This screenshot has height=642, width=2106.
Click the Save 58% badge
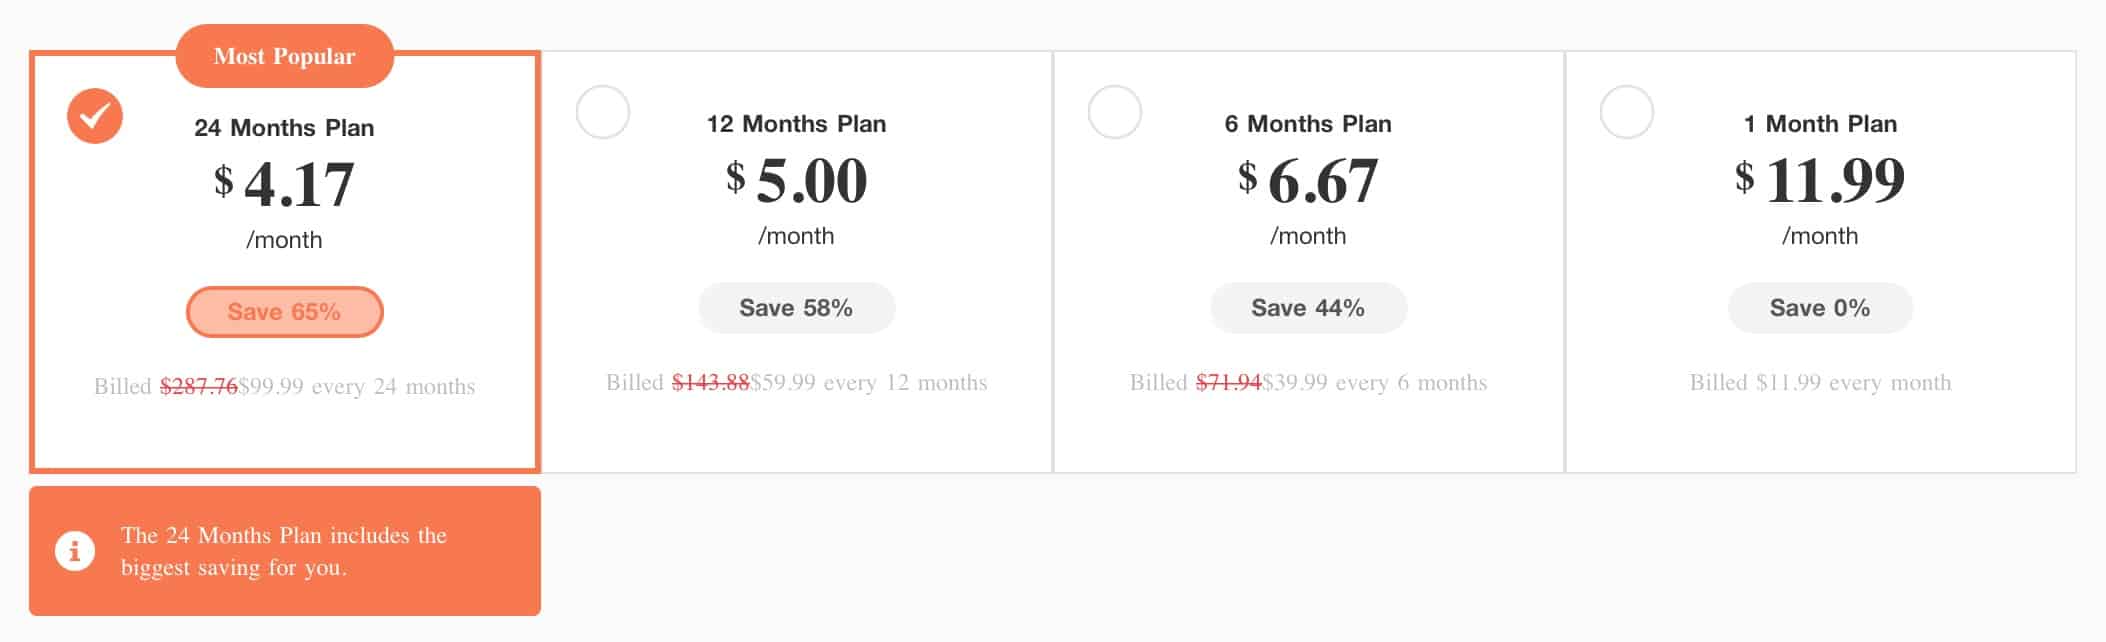(796, 308)
